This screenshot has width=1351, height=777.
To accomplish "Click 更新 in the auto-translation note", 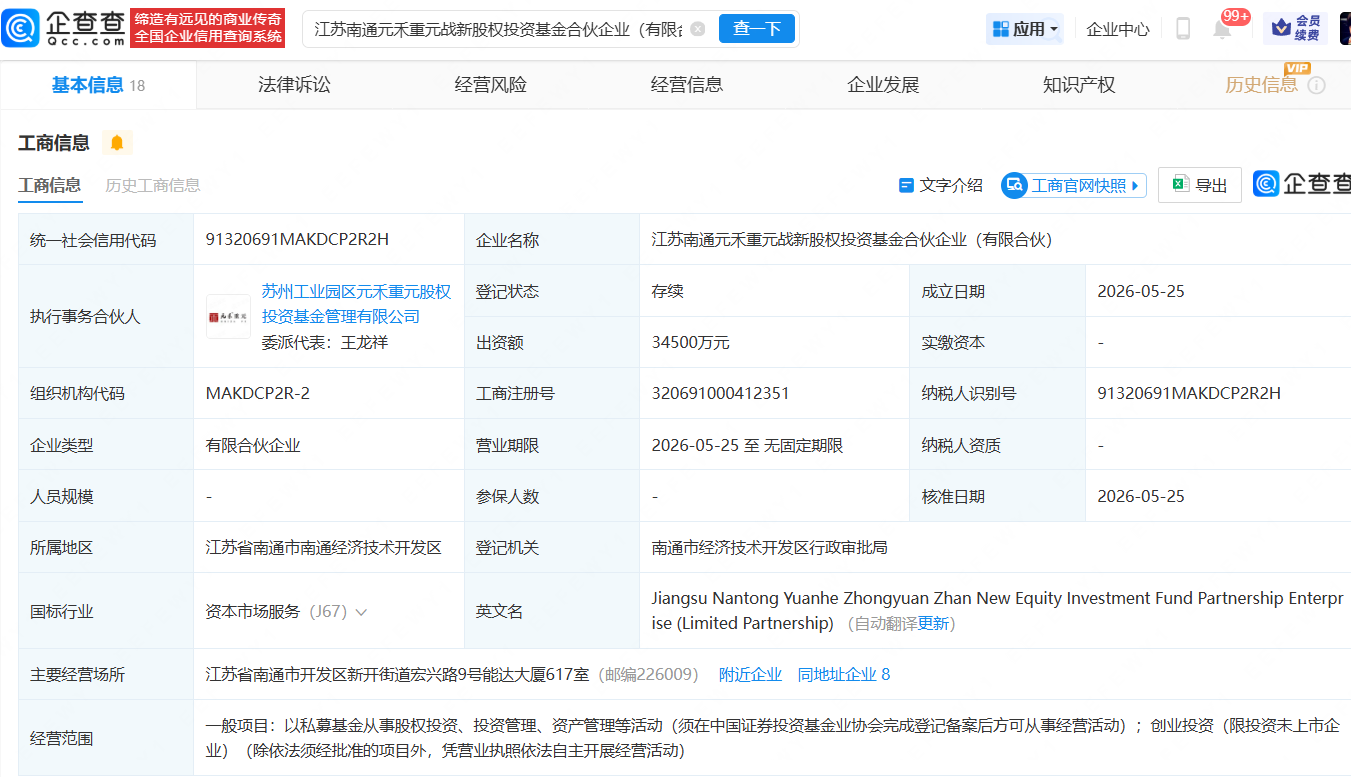I will click(934, 623).
